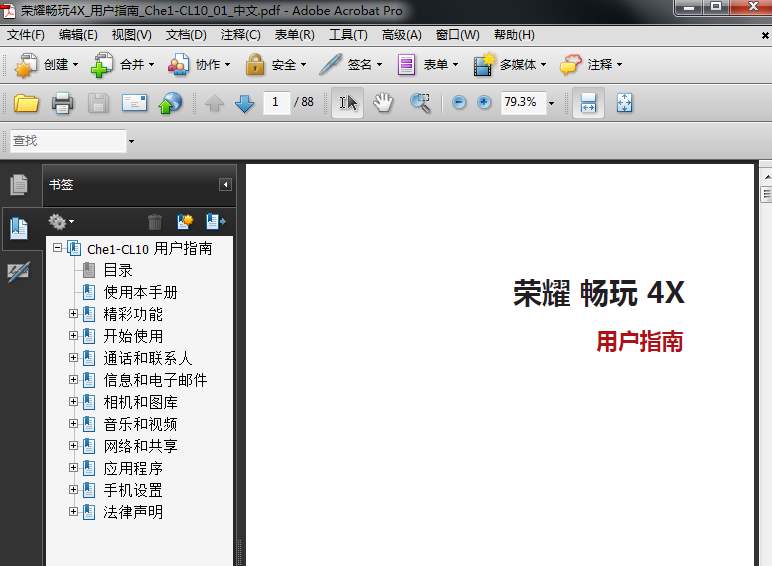Print the document using printer icon

pos(63,103)
